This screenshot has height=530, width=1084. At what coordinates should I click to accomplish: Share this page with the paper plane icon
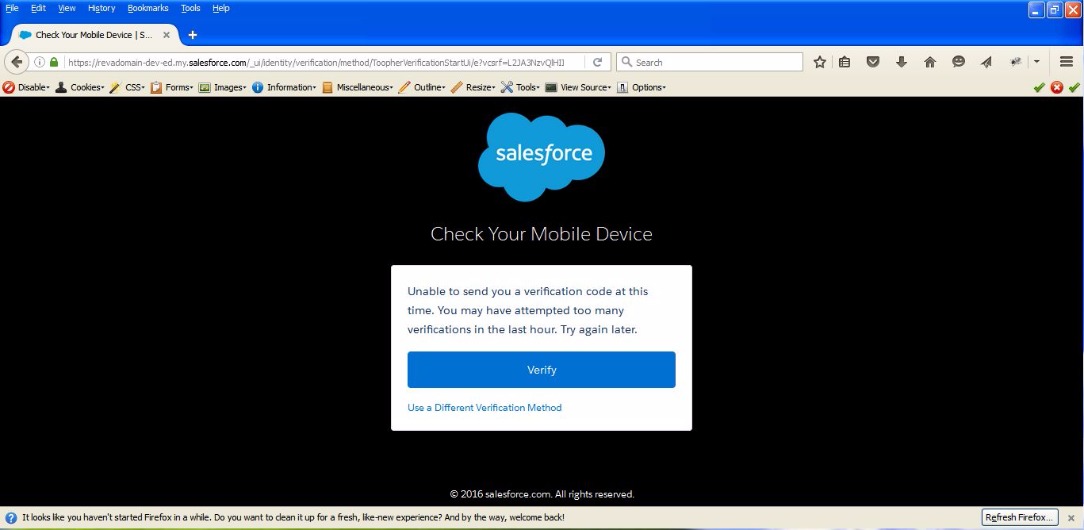(x=987, y=62)
